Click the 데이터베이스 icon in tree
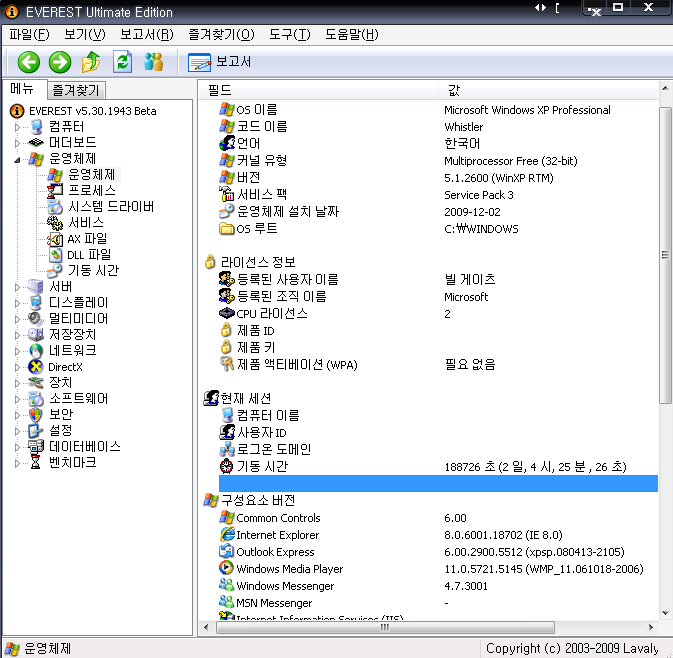Screen dimensions: 673x658 (x=35, y=446)
